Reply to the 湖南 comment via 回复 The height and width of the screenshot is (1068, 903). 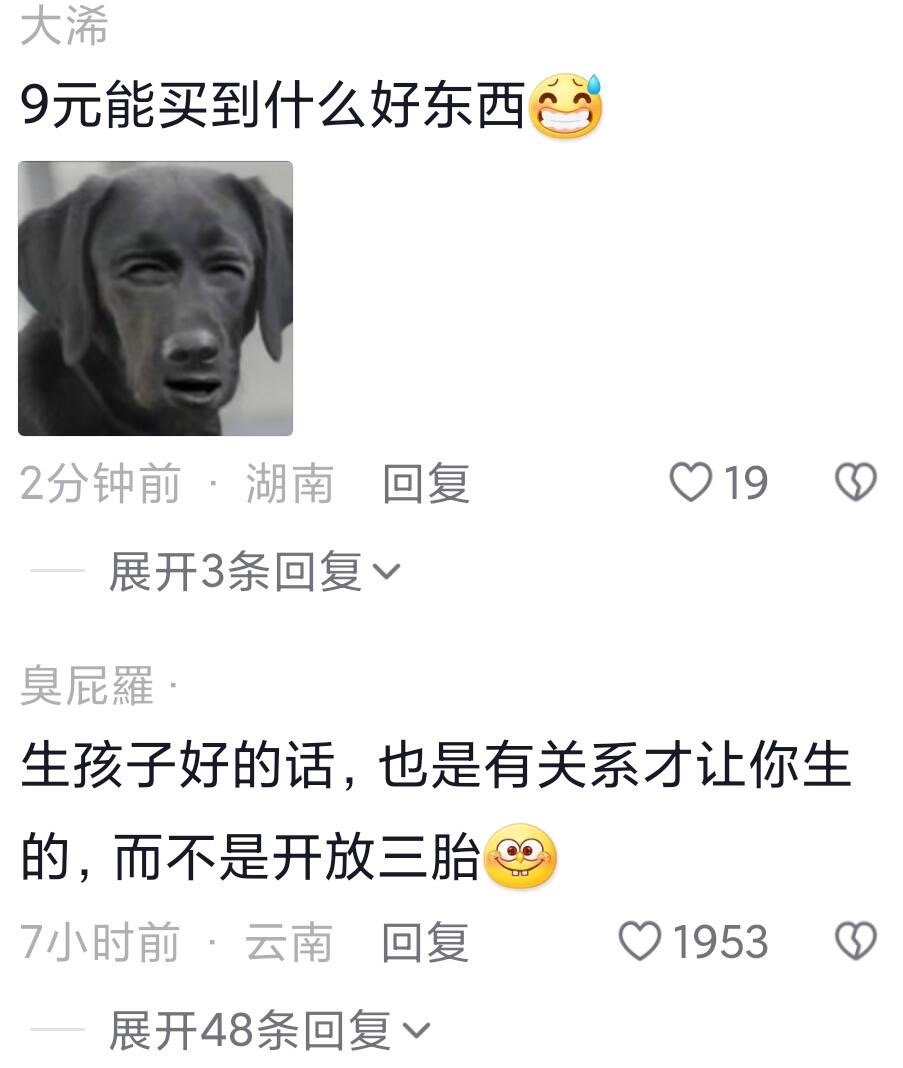click(426, 483)
